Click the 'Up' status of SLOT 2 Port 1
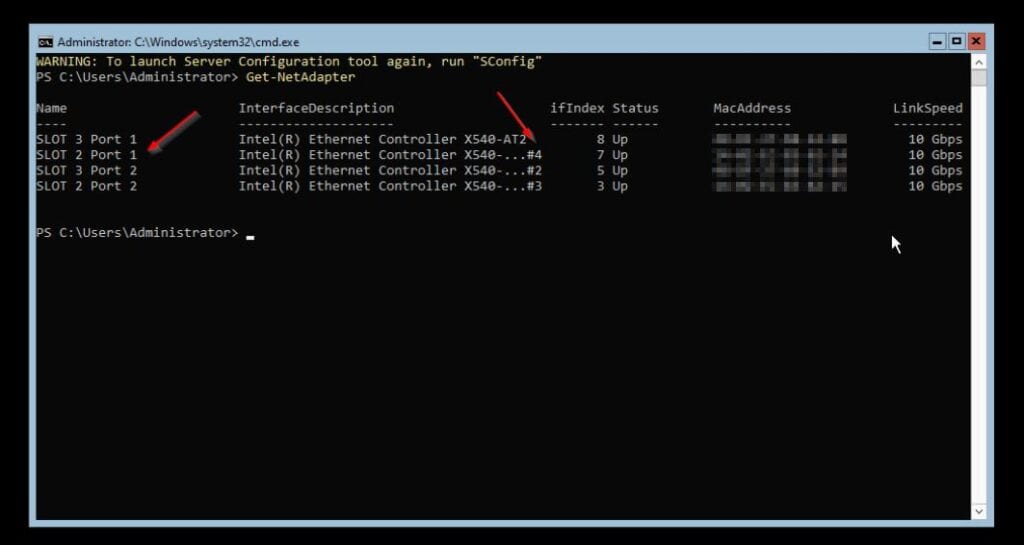The height and width of the screenshot is (545, 1024). click(620, 155)
